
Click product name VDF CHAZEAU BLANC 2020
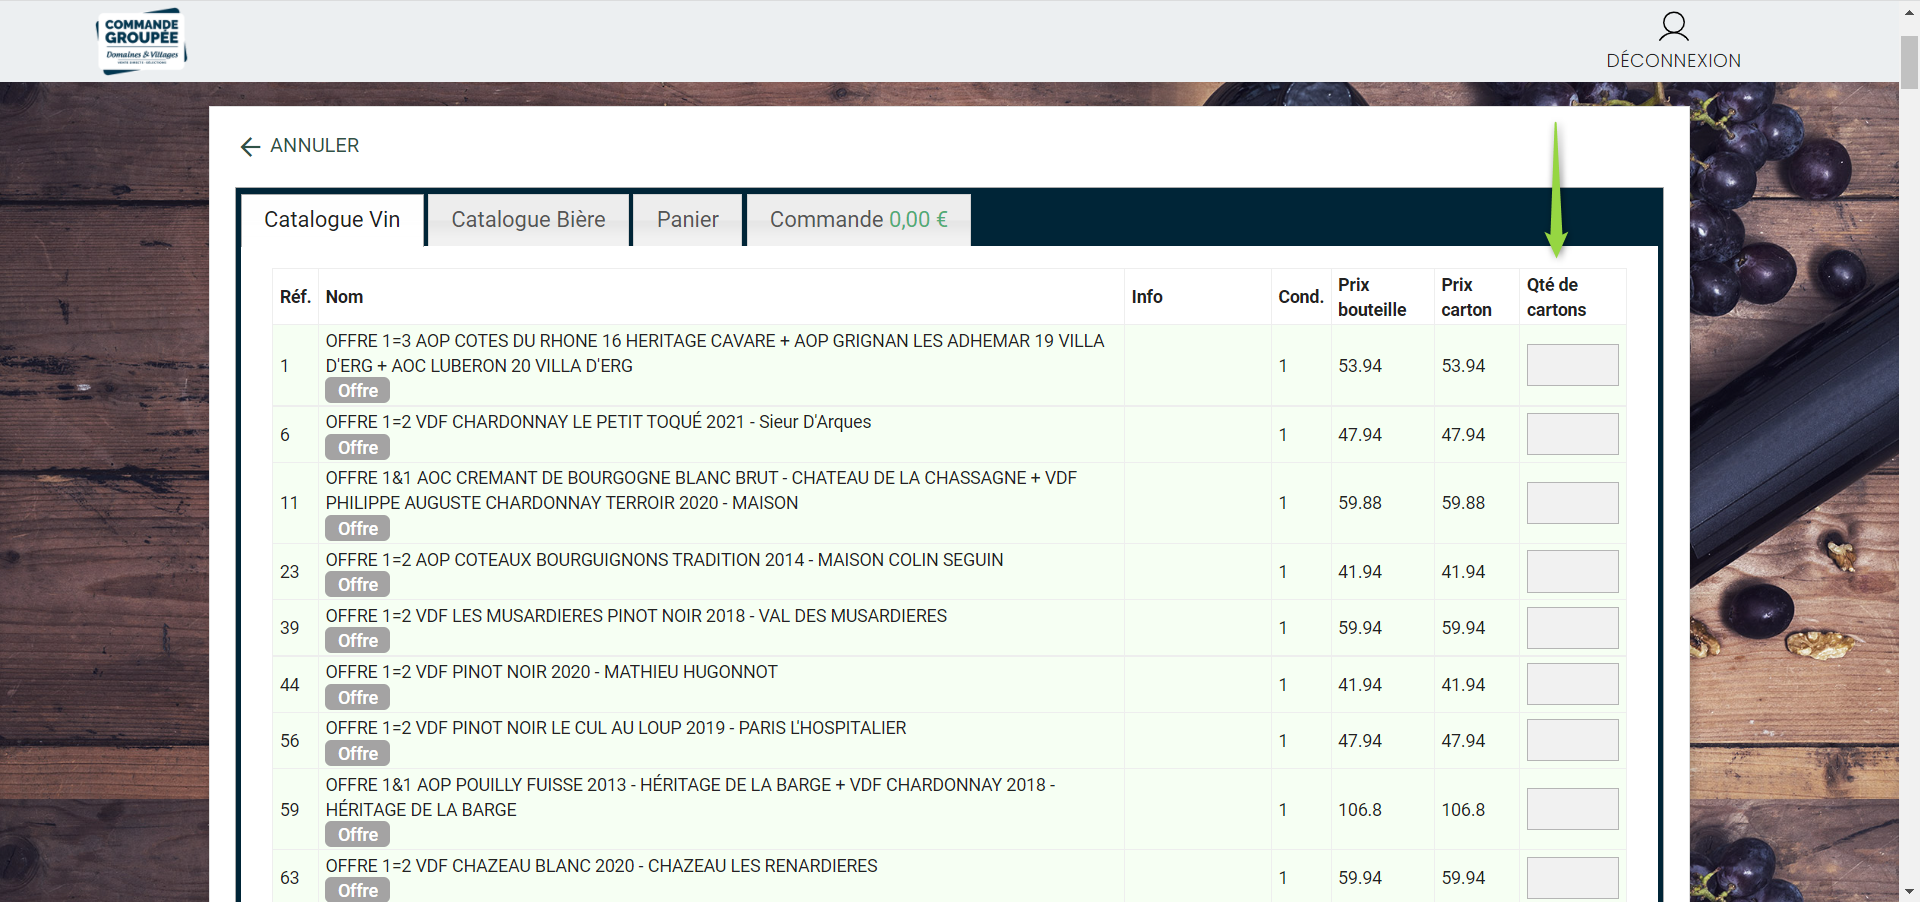(601, 866)
